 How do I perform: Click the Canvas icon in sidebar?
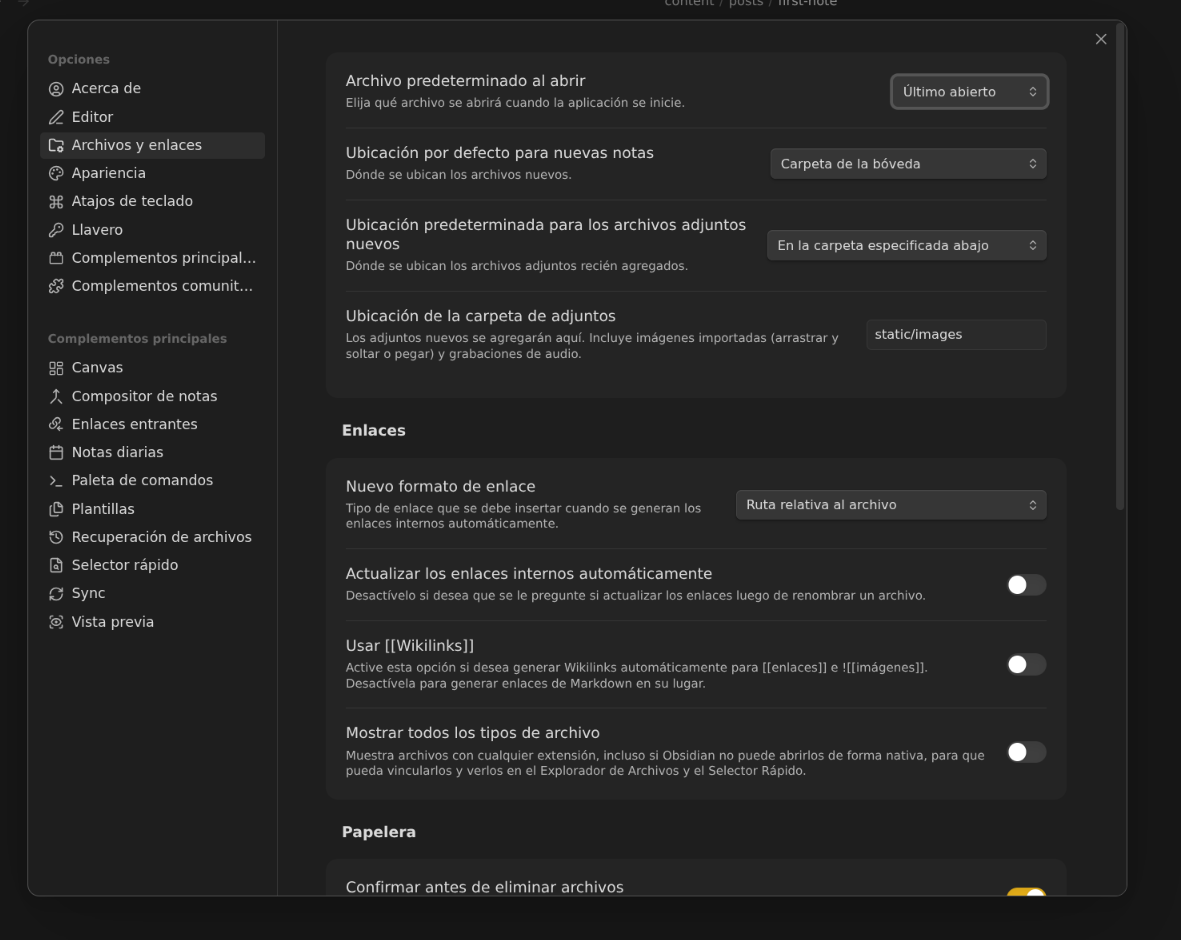(56, 368)
